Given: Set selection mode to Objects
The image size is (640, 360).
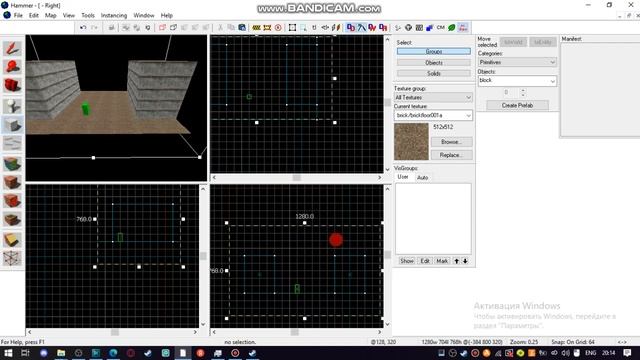Looking at the screenshot, I should 433,62.
